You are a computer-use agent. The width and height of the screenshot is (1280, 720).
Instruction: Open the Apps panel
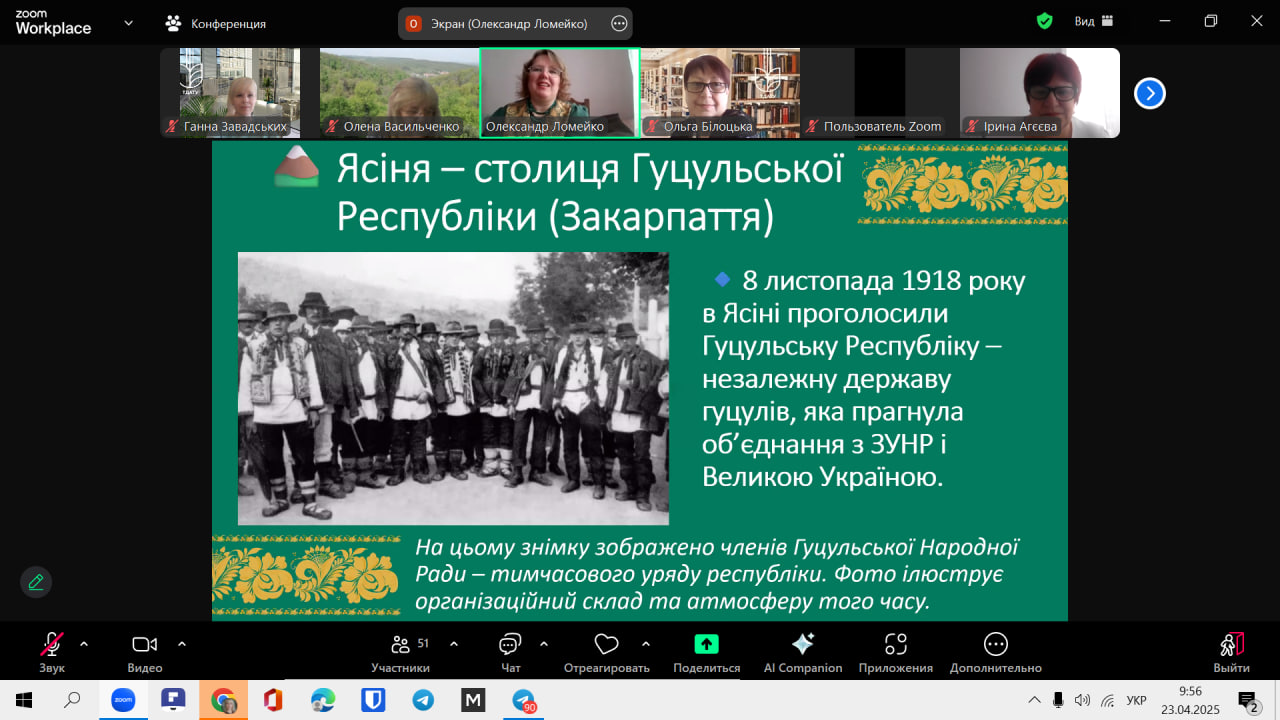pos(895,645)
